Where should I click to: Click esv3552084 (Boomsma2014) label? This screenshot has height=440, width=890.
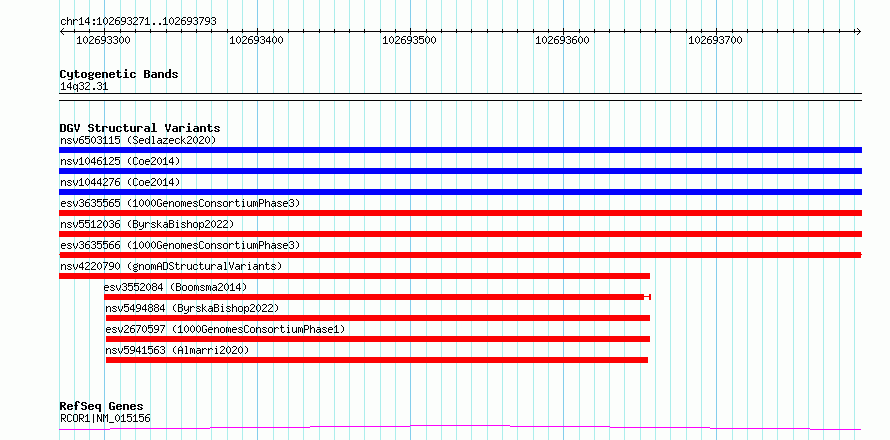tap(176, 287)
